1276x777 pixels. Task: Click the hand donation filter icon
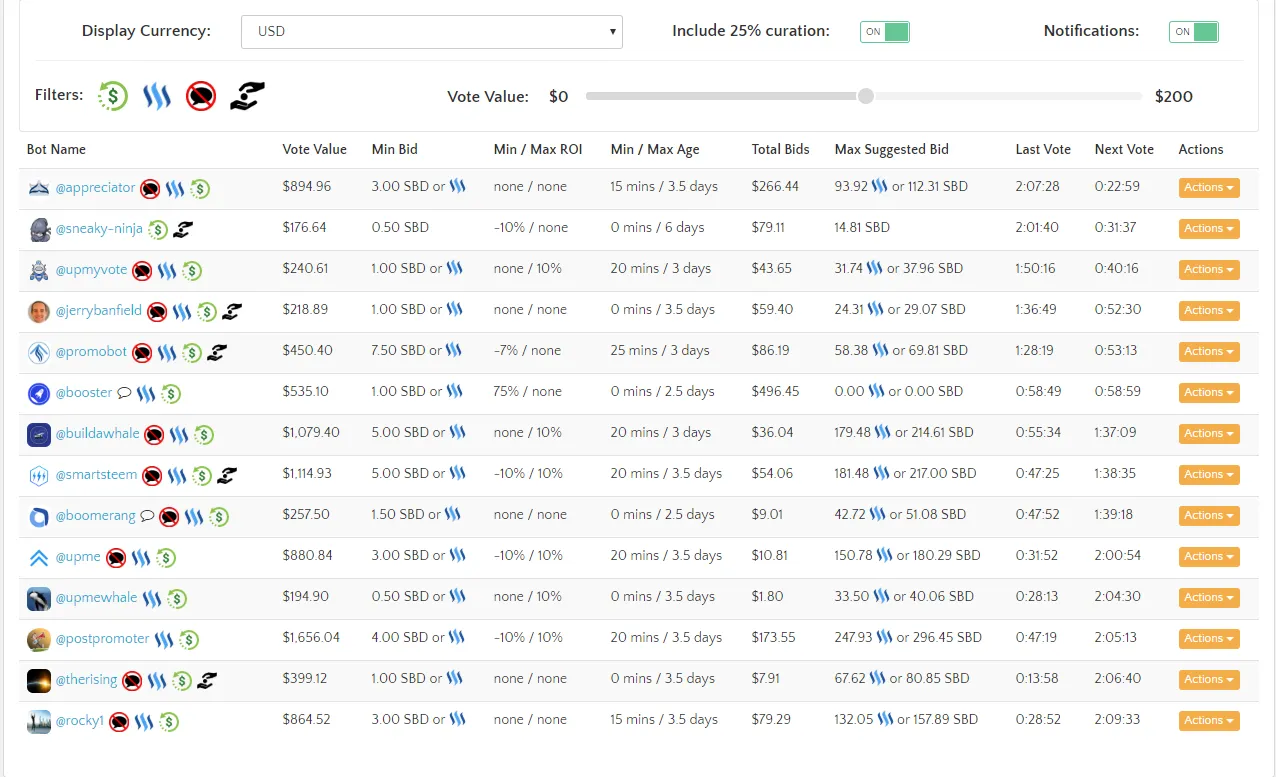coord(247,96)
